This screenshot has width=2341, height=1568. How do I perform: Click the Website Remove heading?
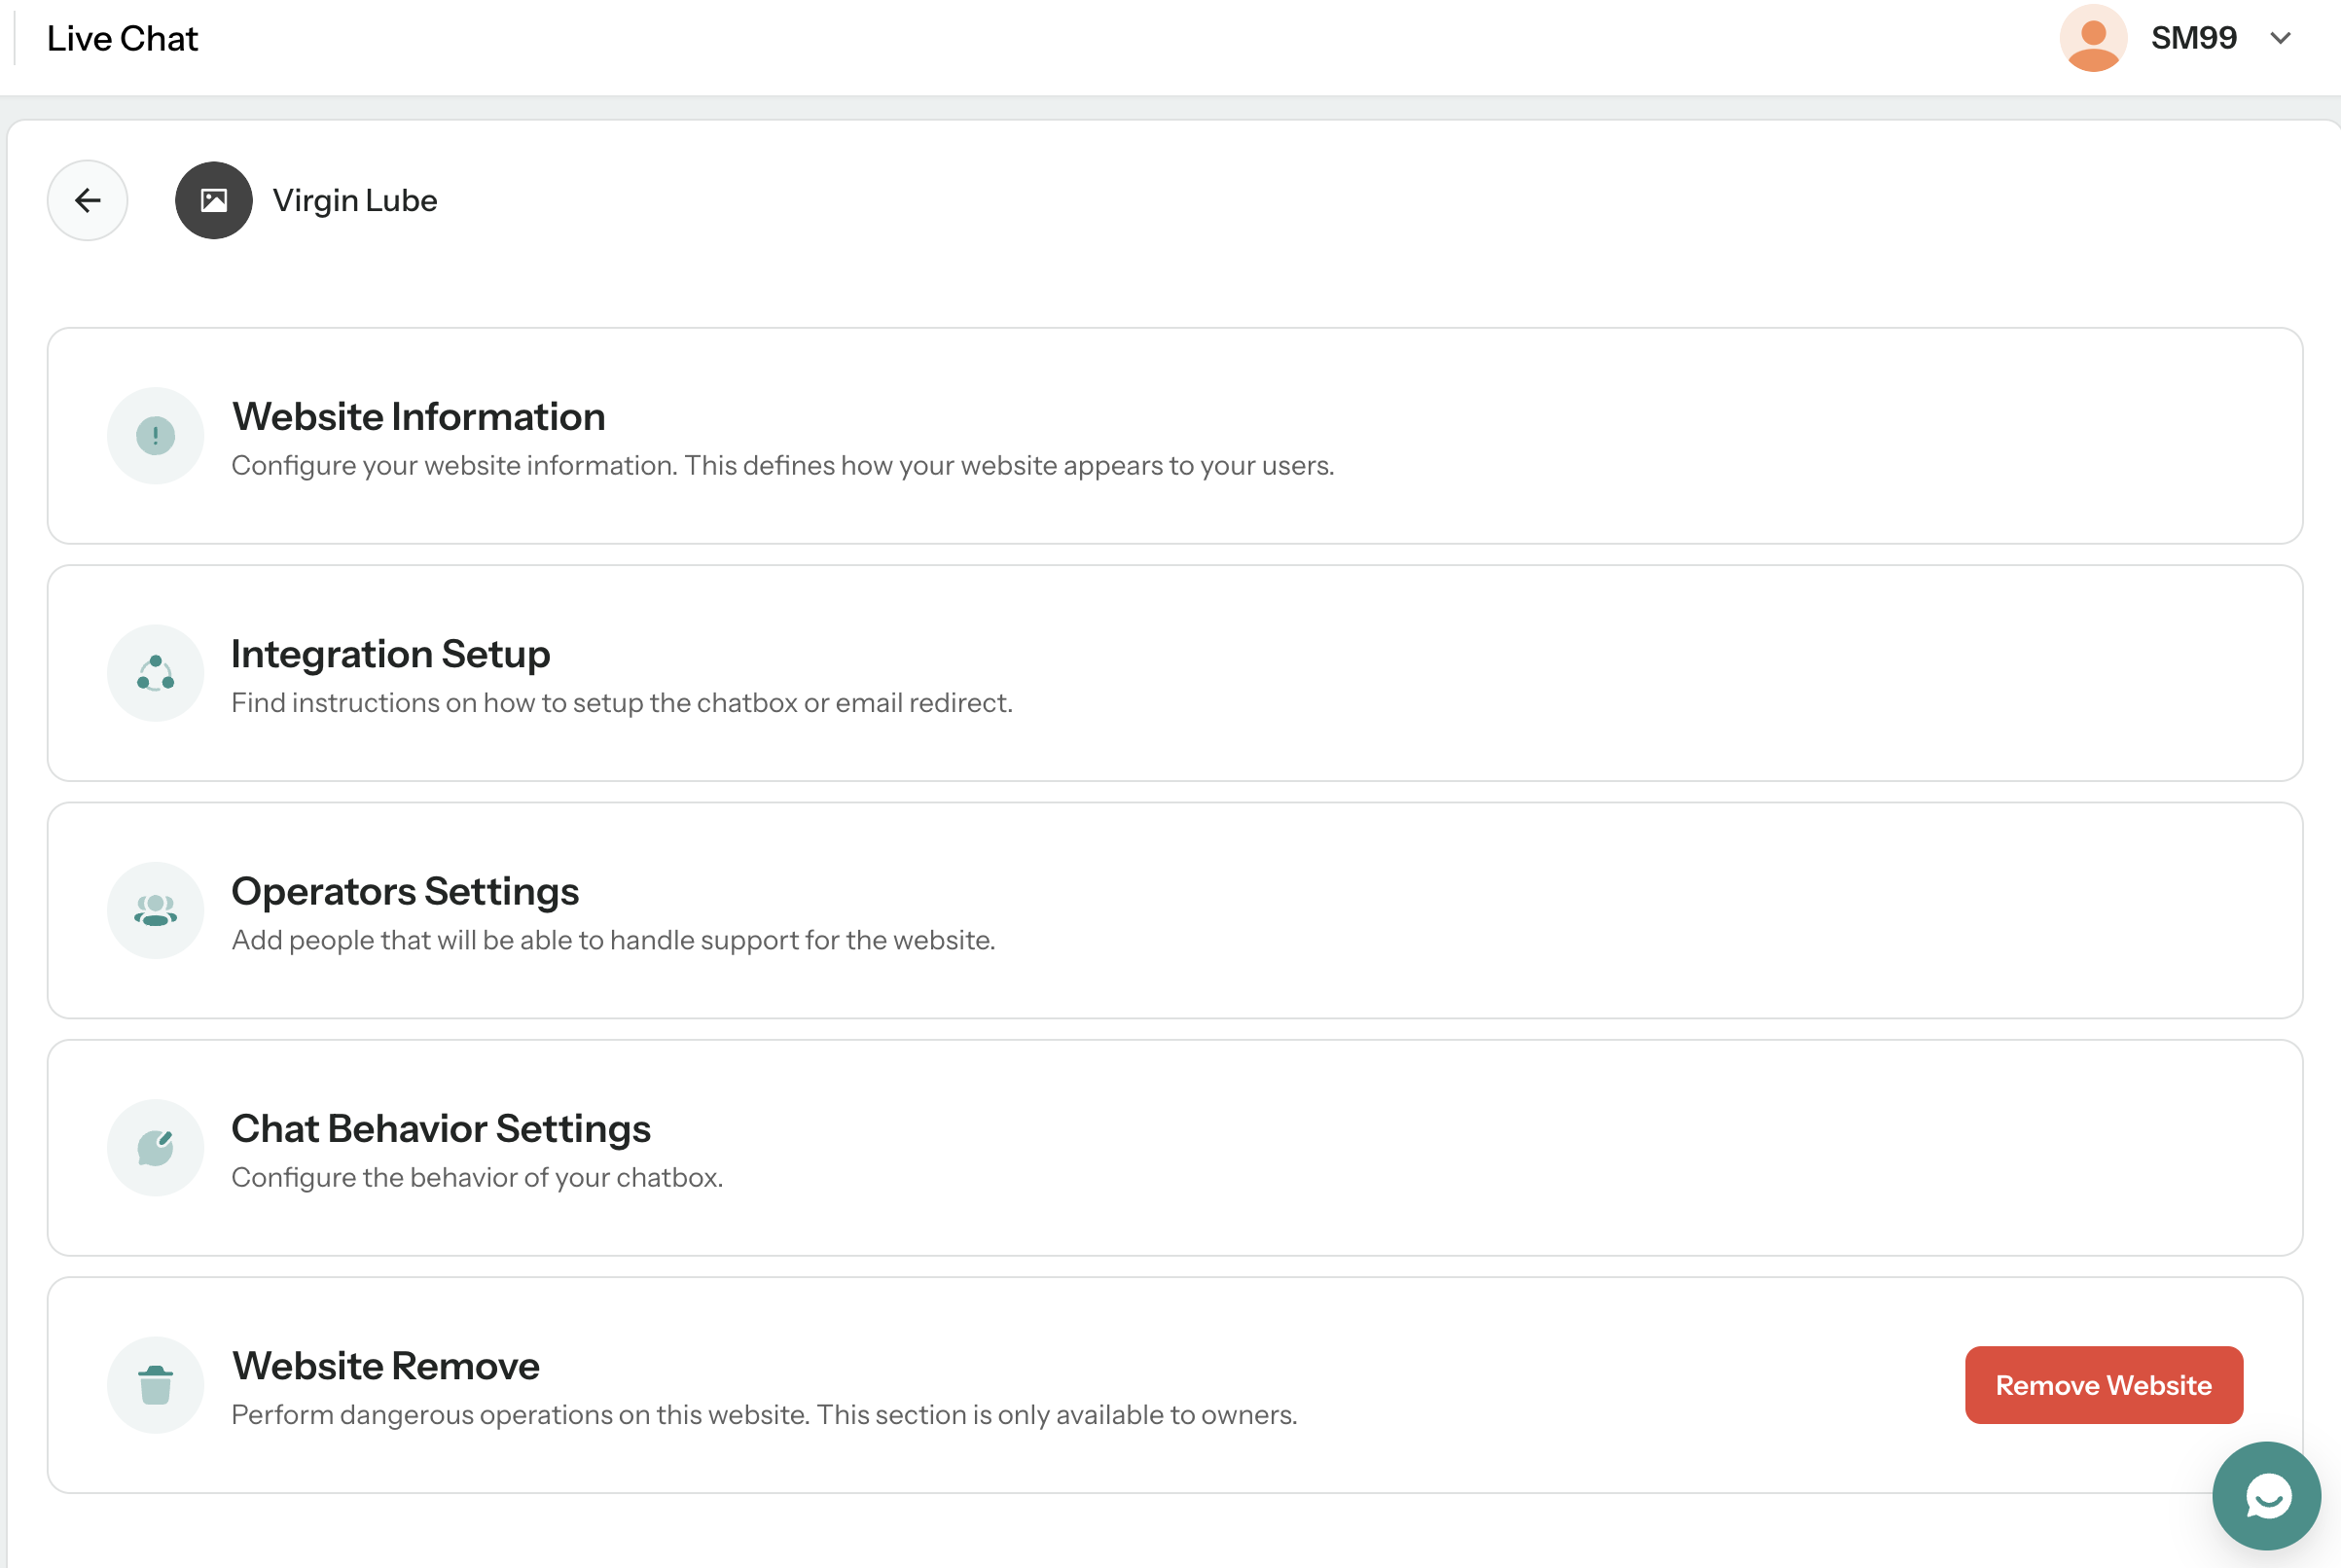click(386, 1365)
